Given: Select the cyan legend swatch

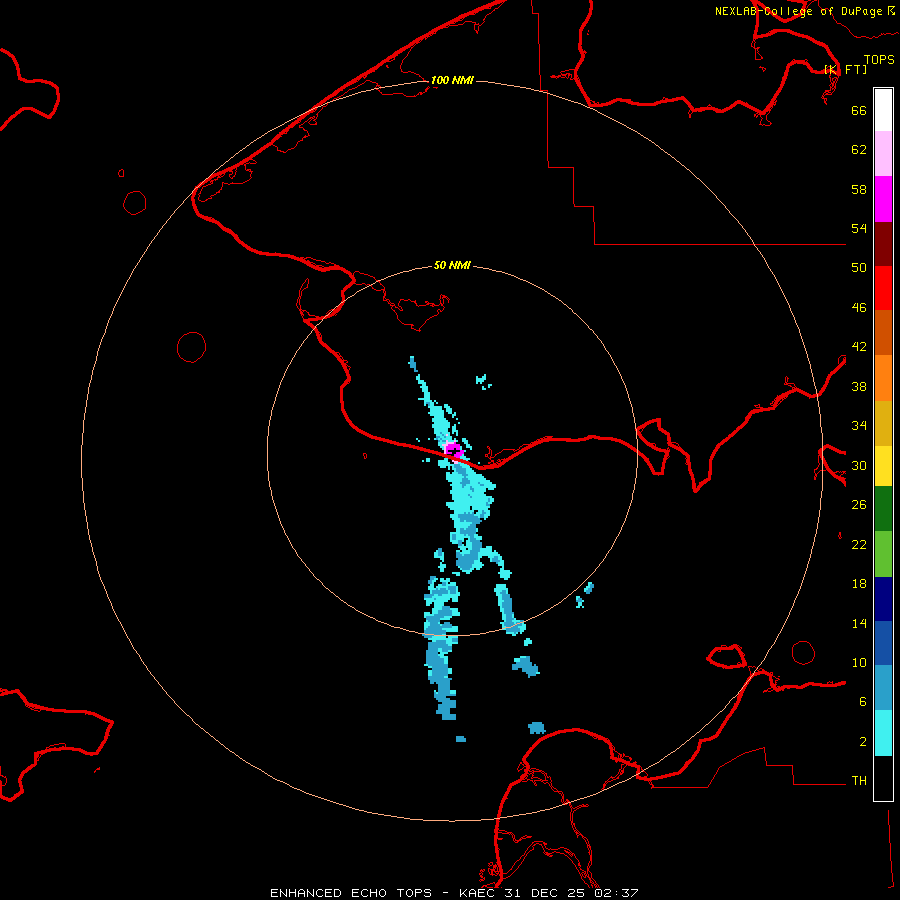Looking at the screenshot, I should pos(883,733).
